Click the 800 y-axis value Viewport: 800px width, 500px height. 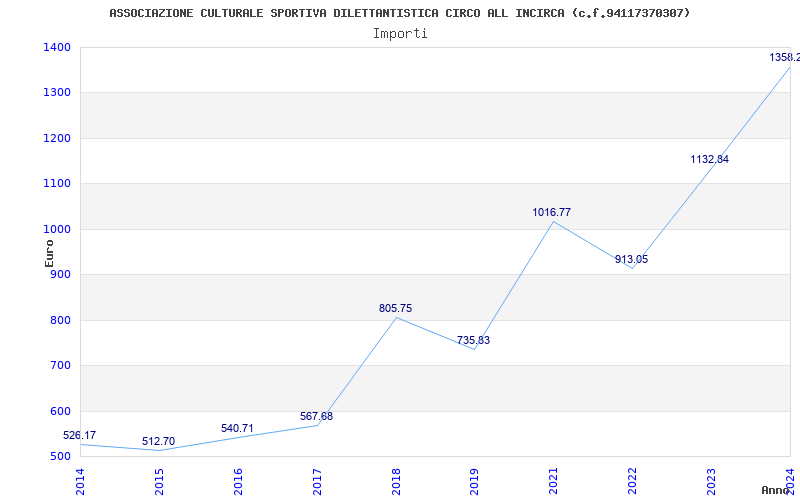(60, 320)
